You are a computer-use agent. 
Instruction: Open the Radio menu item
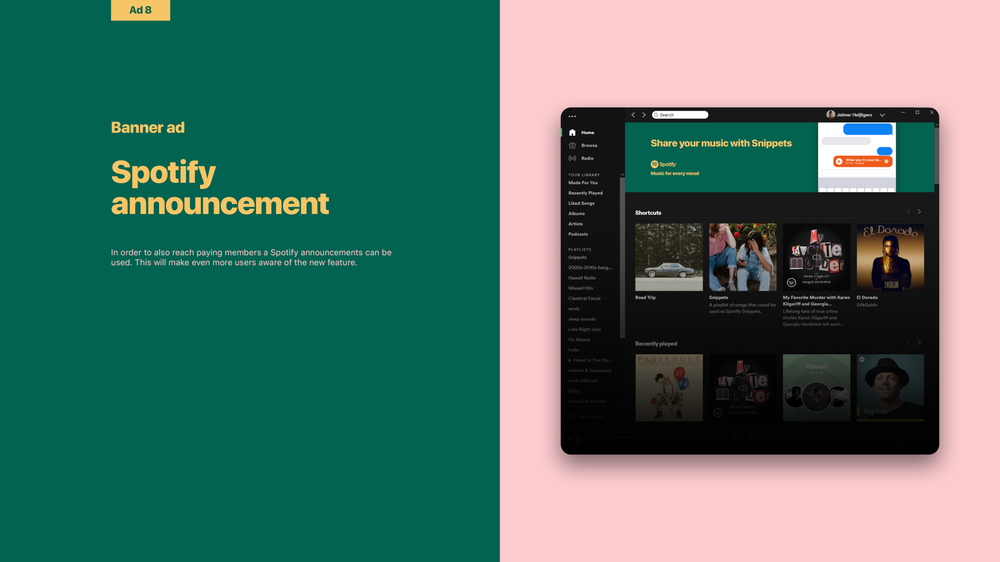587,158
